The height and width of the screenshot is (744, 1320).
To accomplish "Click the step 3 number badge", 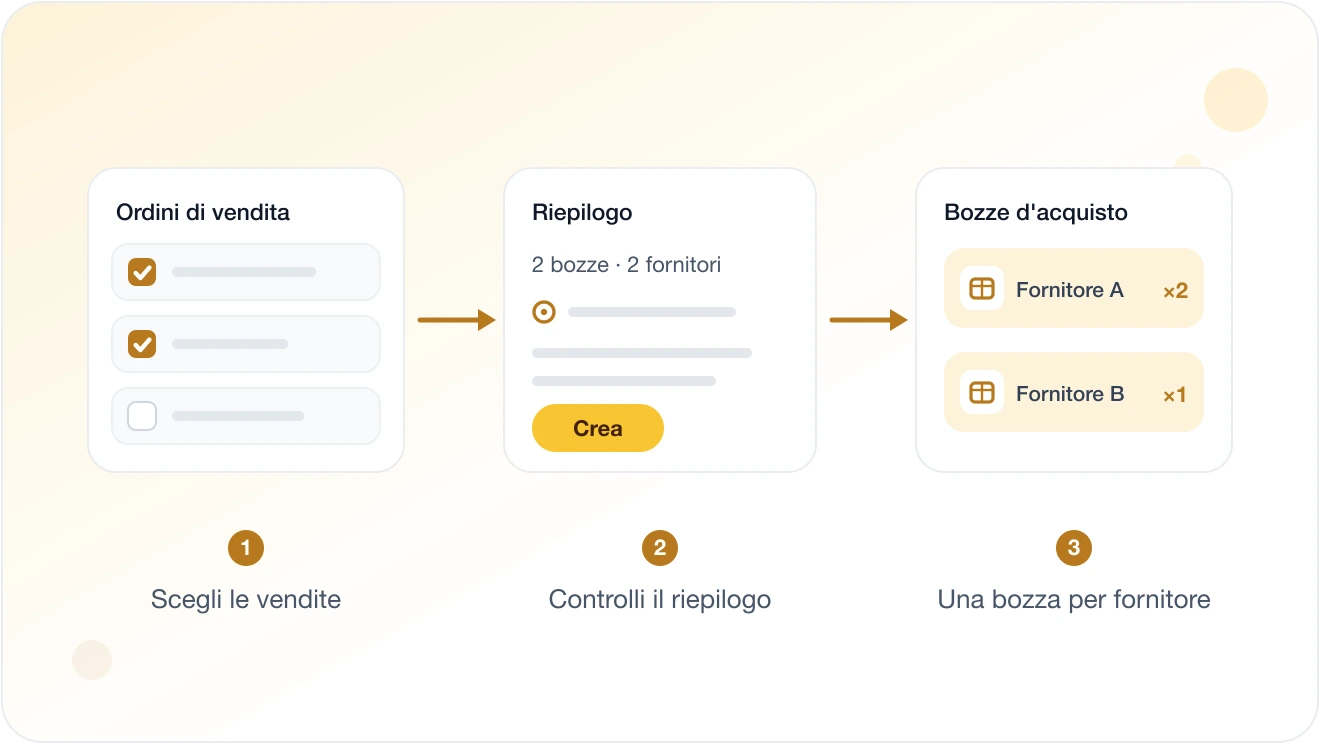I will (1074, 548).
